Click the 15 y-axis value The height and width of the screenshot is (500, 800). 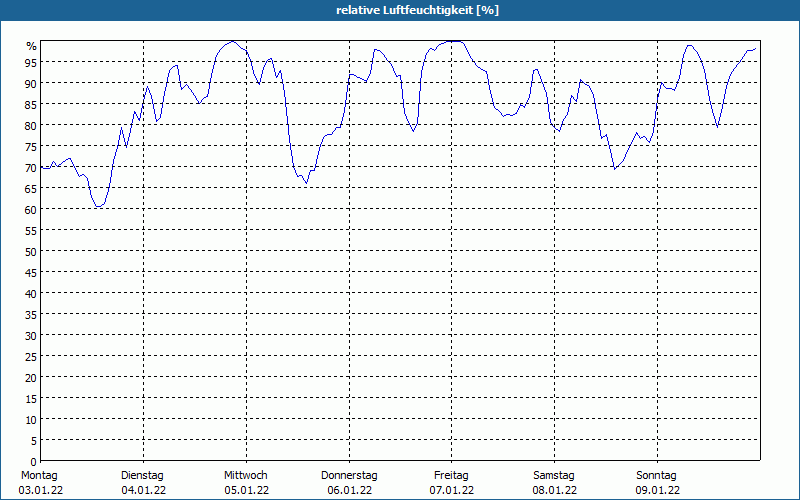[x=31, y=399]
